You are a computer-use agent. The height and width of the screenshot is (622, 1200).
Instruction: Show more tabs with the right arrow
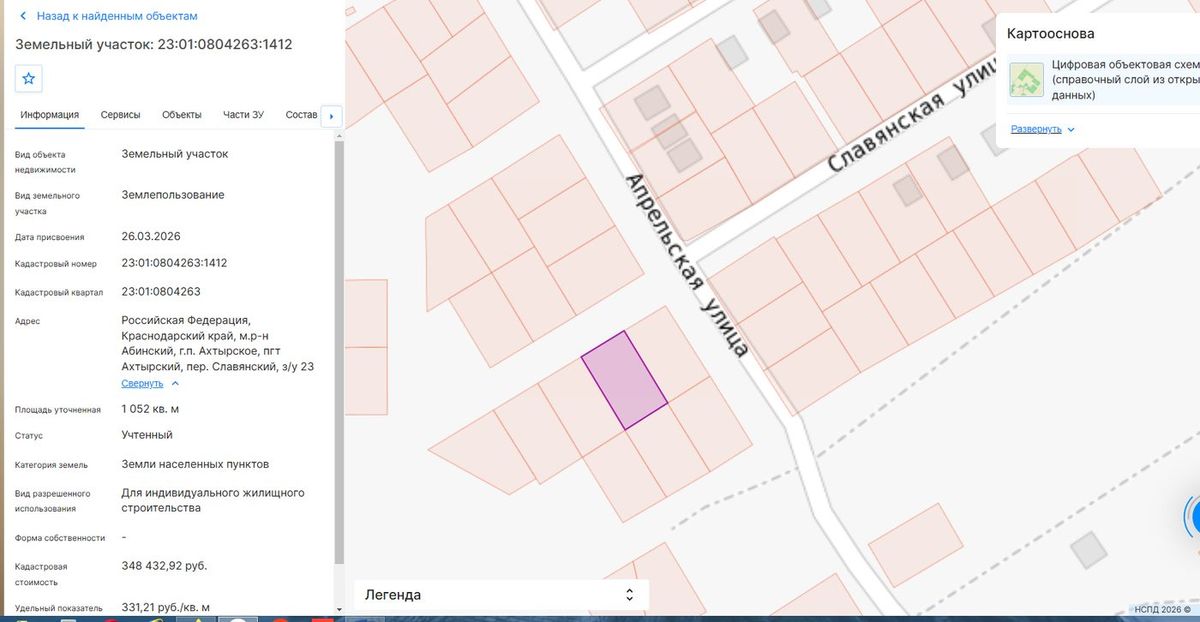pos(331,116)
